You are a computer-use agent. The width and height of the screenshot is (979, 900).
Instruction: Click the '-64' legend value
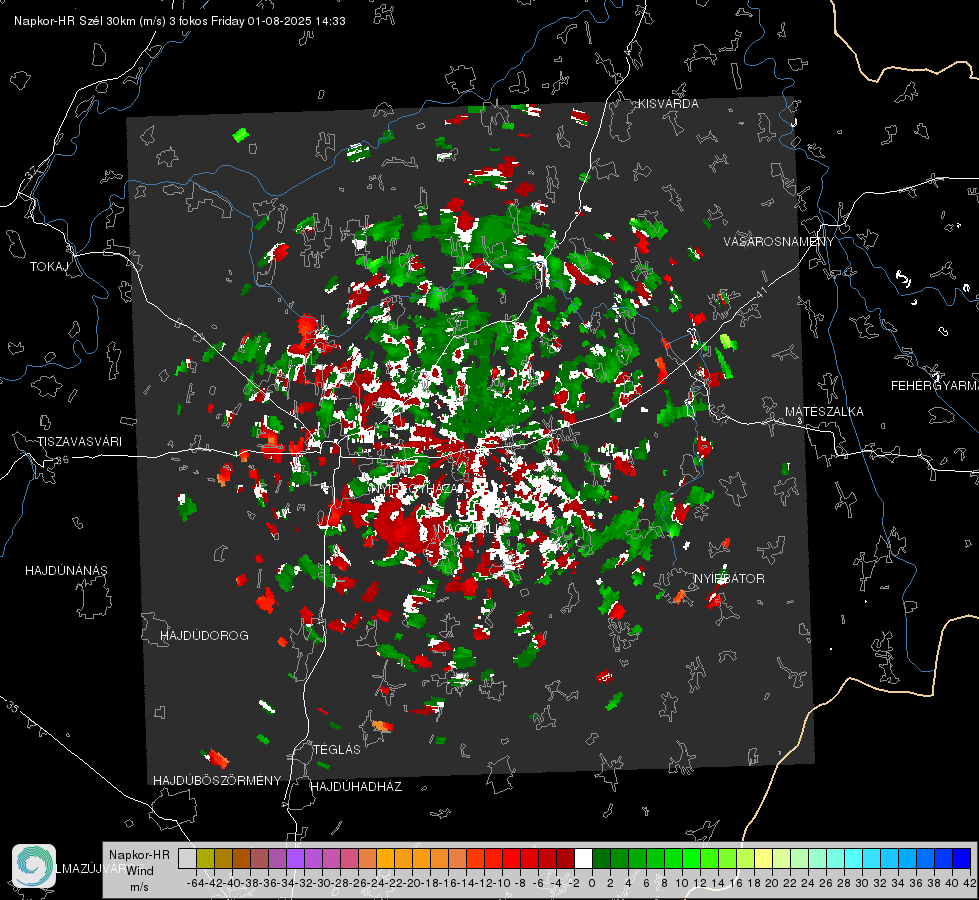[195, 883]
